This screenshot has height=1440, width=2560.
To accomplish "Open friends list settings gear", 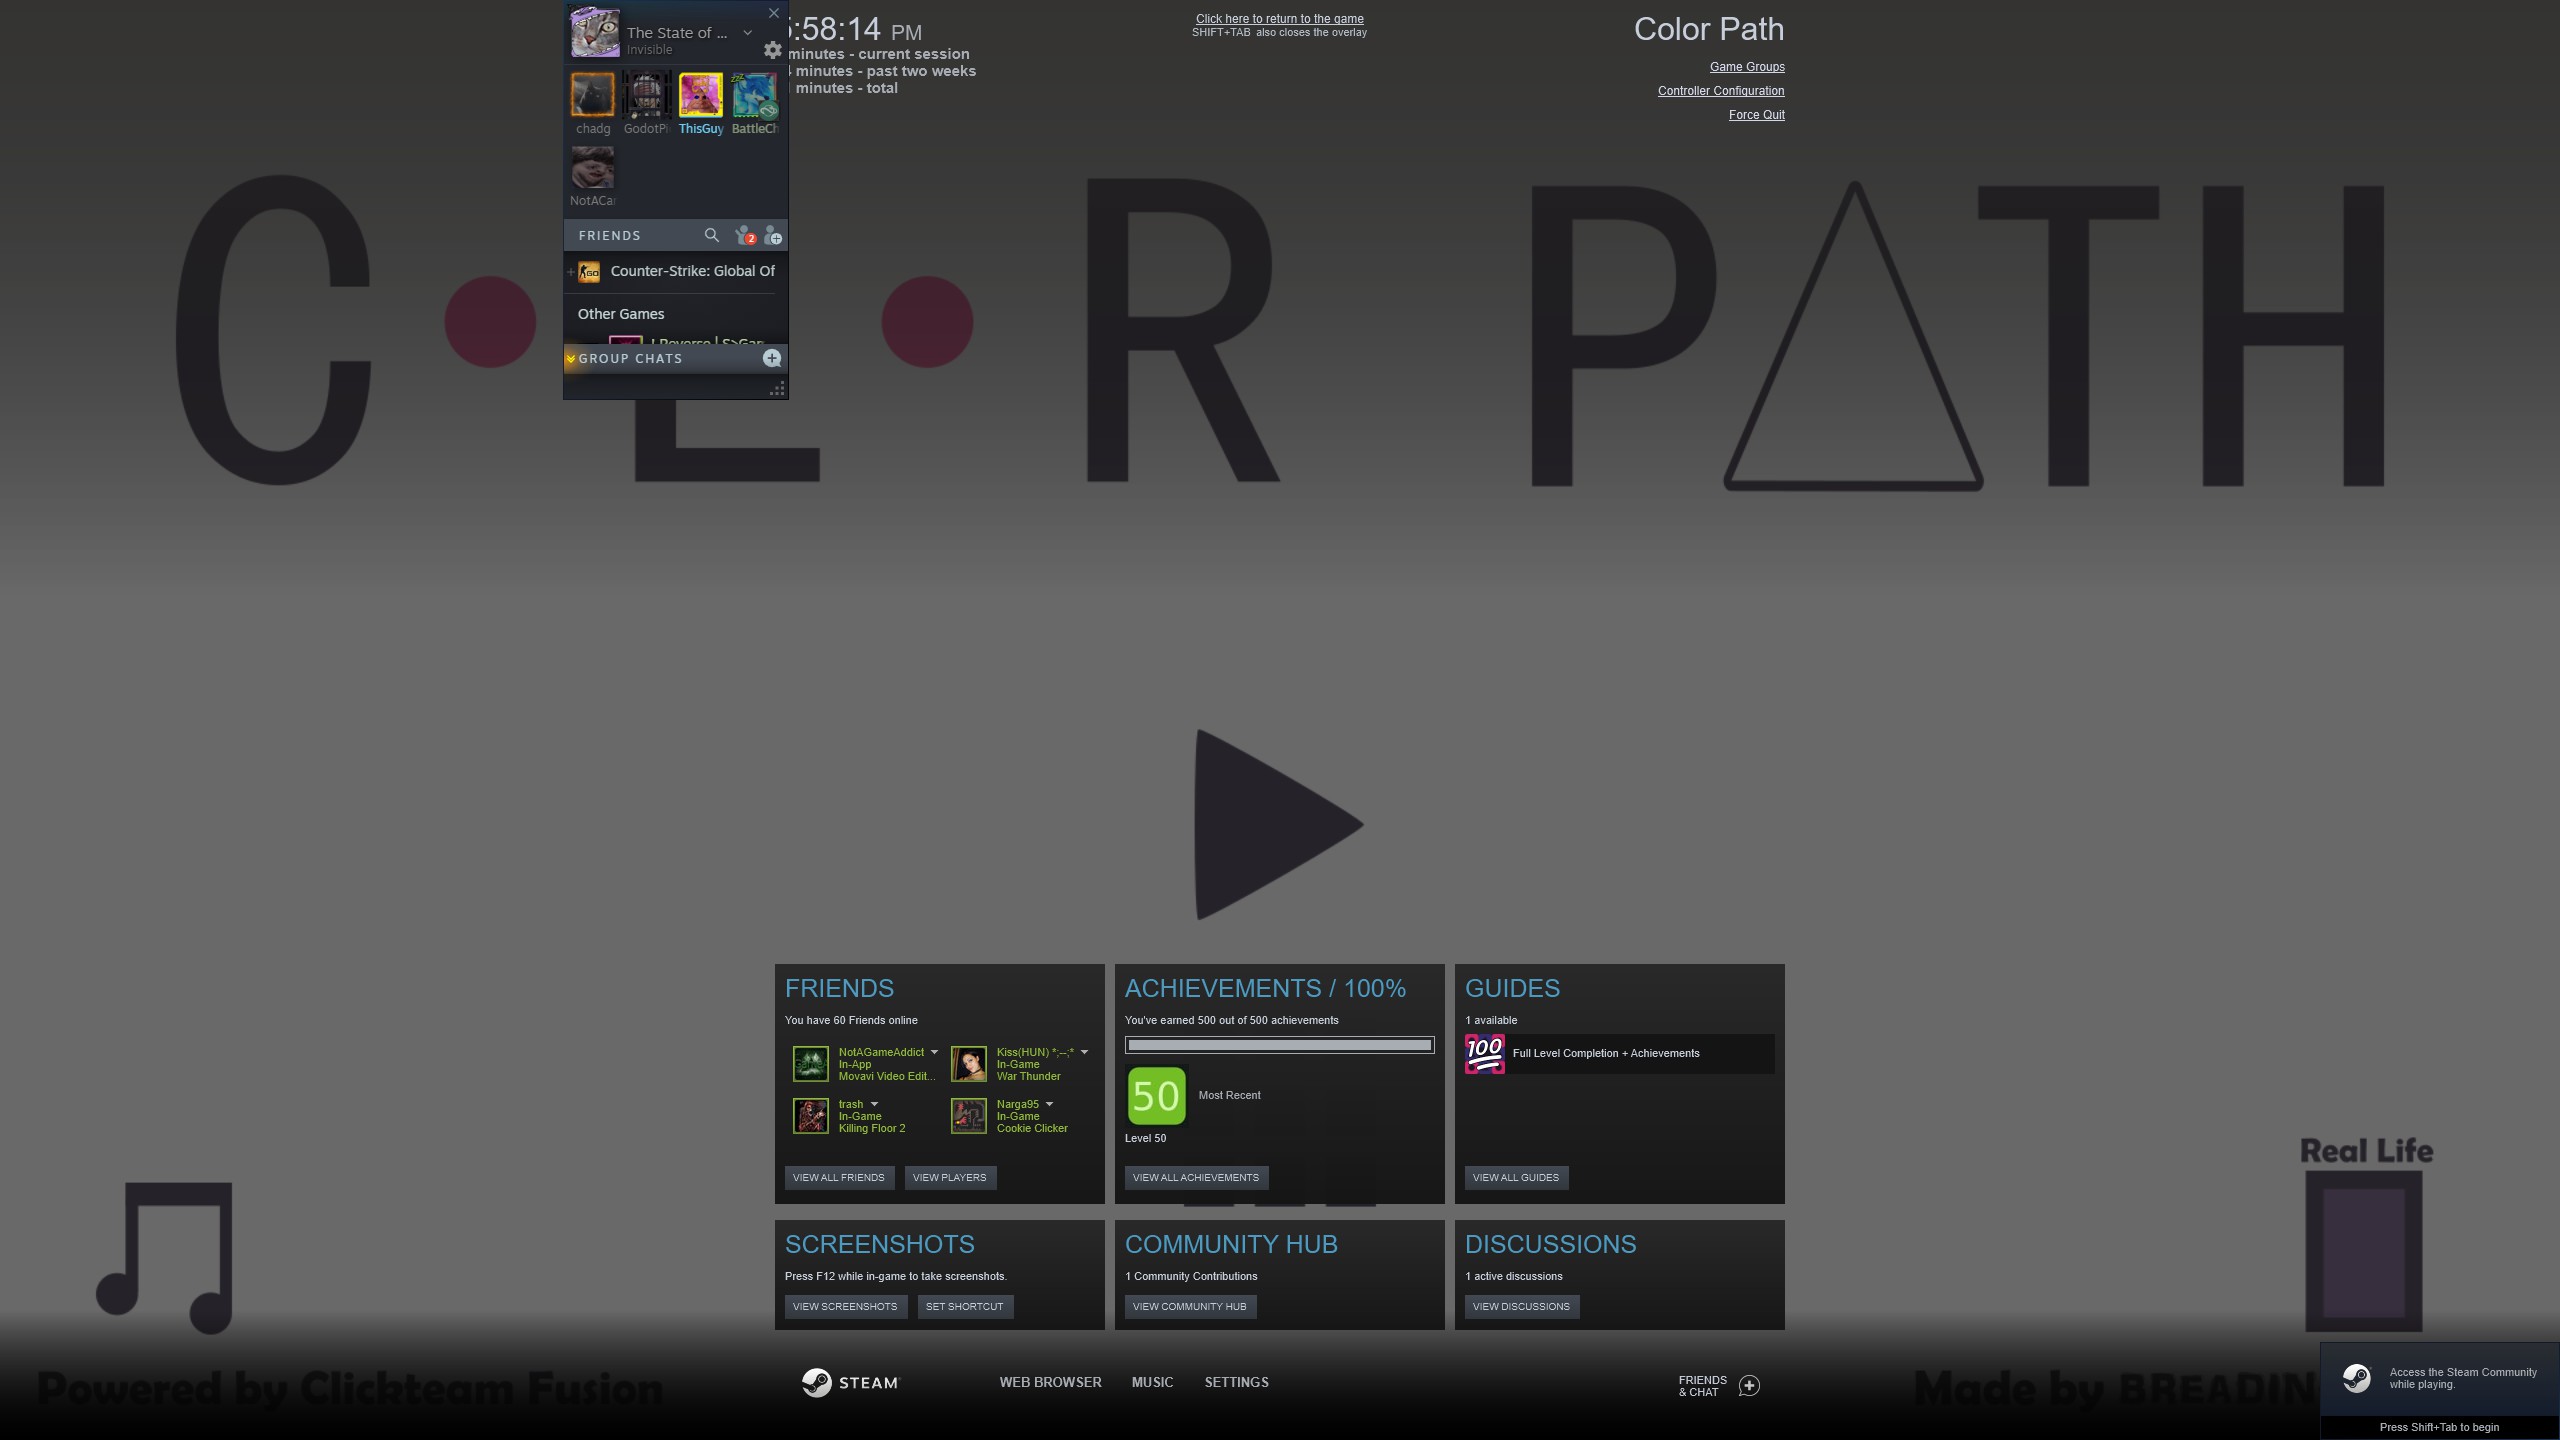I will coord(772,49).
